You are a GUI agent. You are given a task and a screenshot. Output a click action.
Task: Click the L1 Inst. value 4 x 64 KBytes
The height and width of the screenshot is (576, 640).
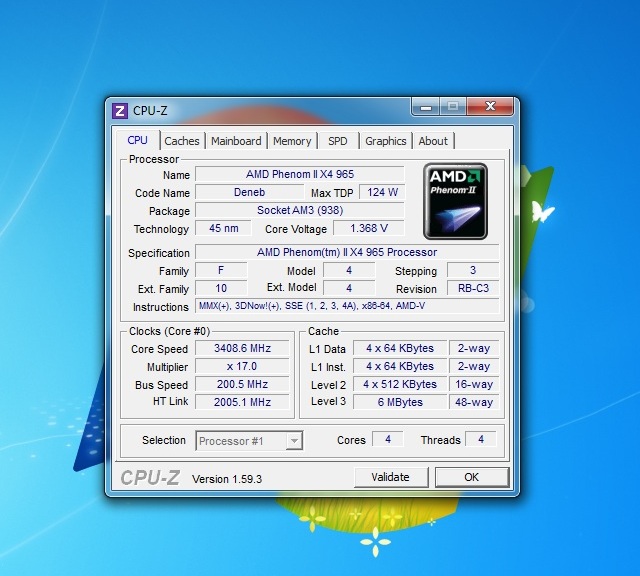point(400,366)
